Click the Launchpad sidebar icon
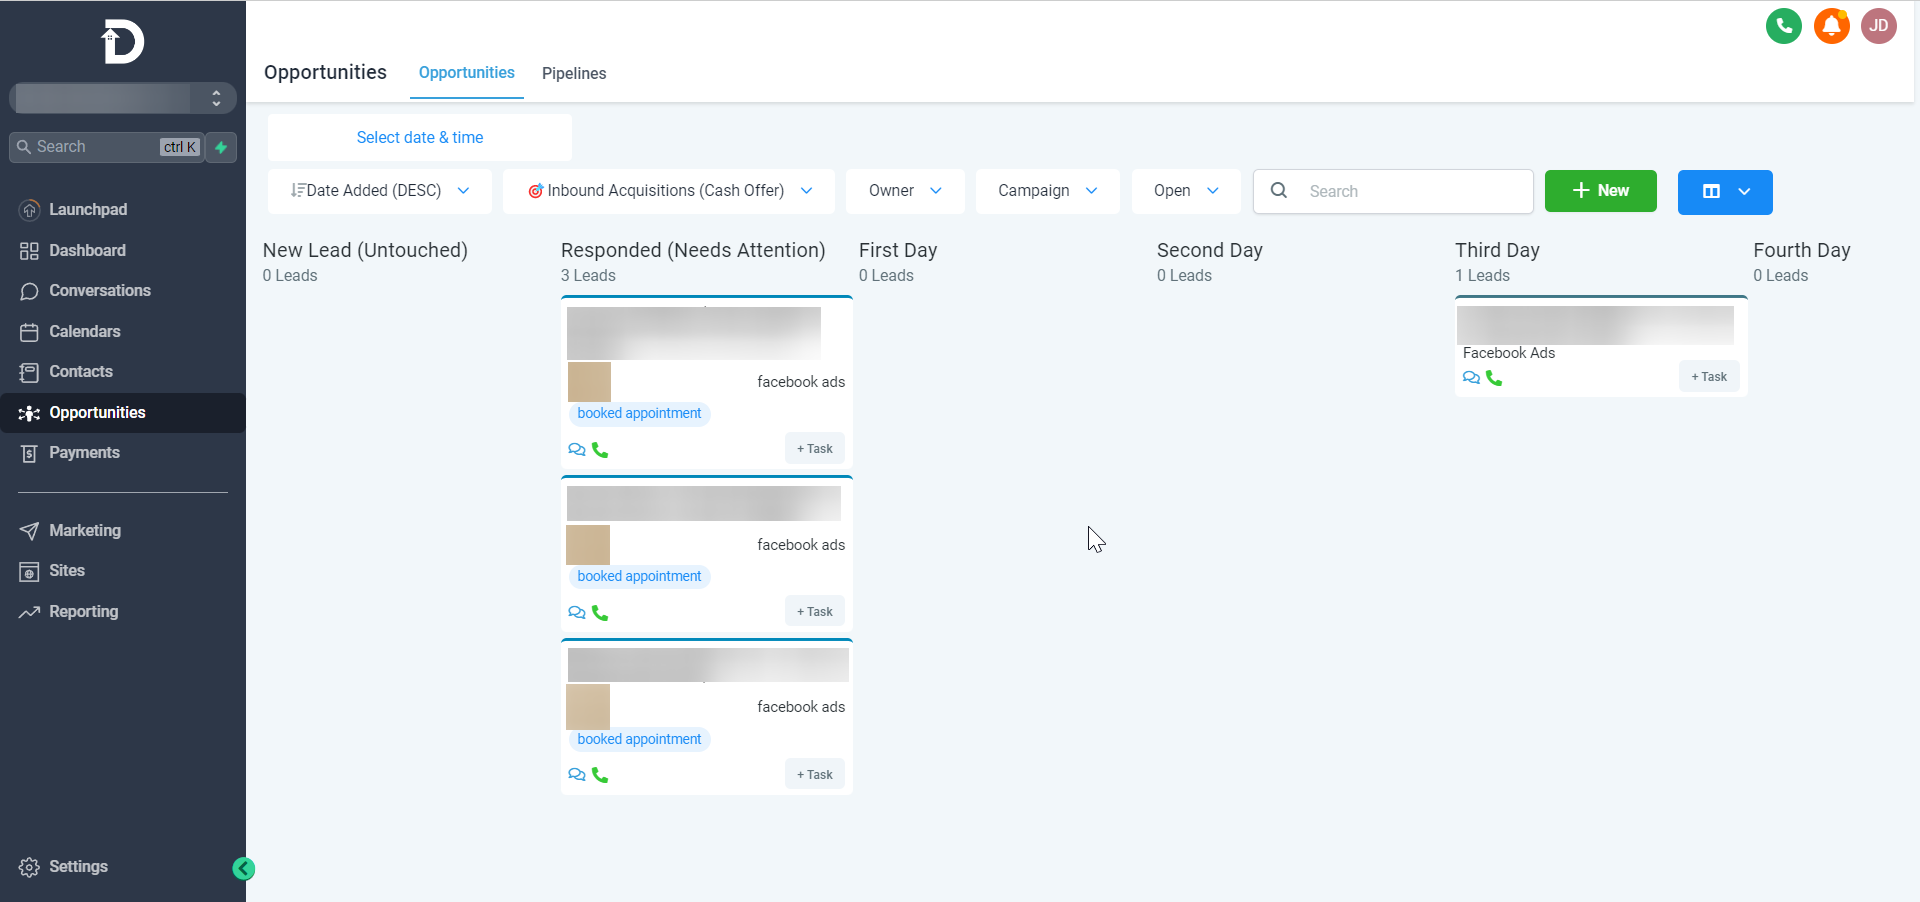1920x902 pixels. (x=29, y=210)
